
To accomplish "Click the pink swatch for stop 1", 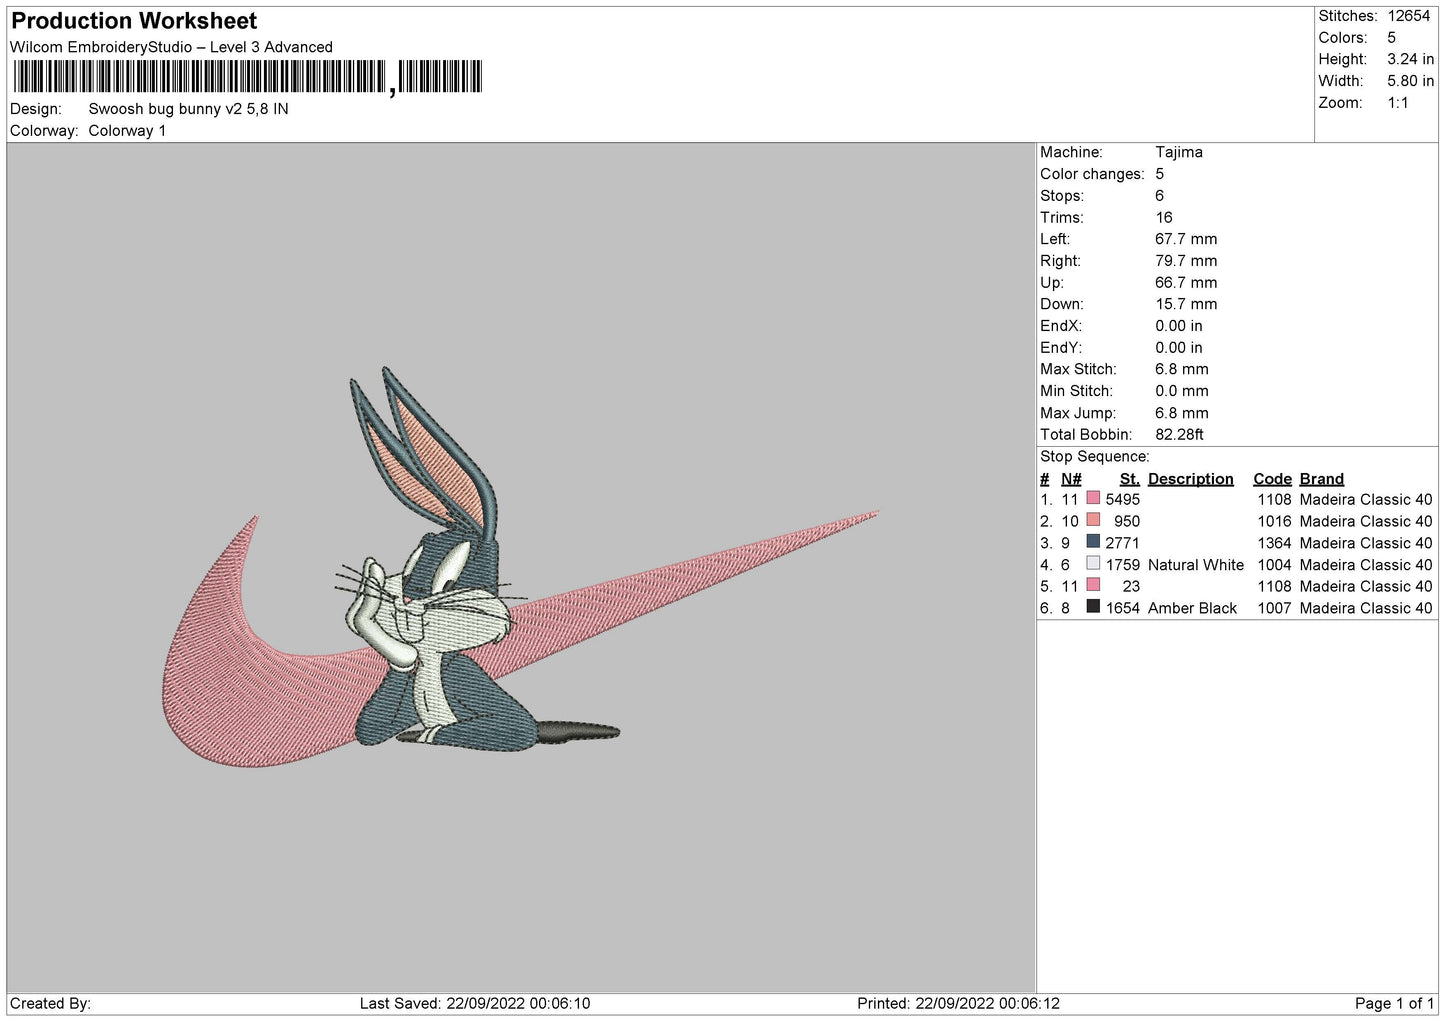I will pyautogui.click(x=1093, y=498).
